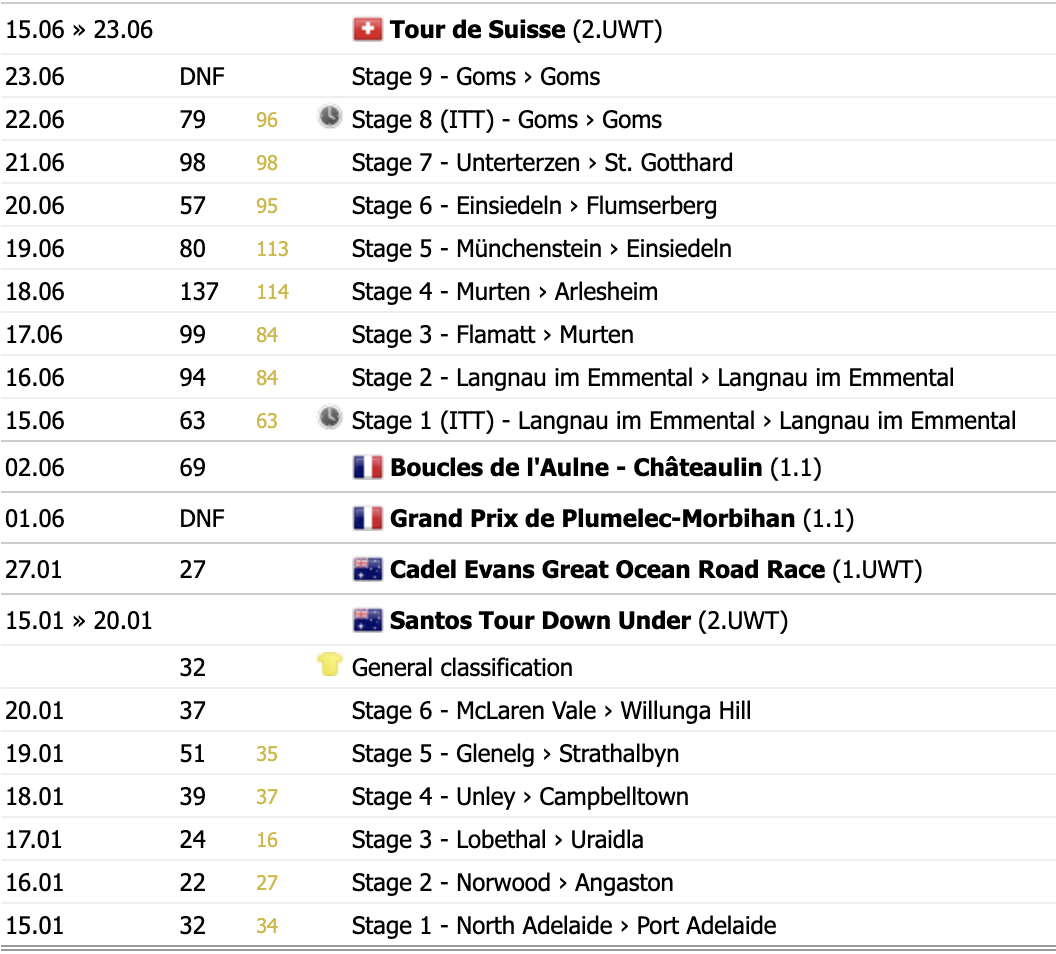Open Stage 9 Goms to Goms
The height and width of the screenshot is (954, 1056).
[475, 77]
